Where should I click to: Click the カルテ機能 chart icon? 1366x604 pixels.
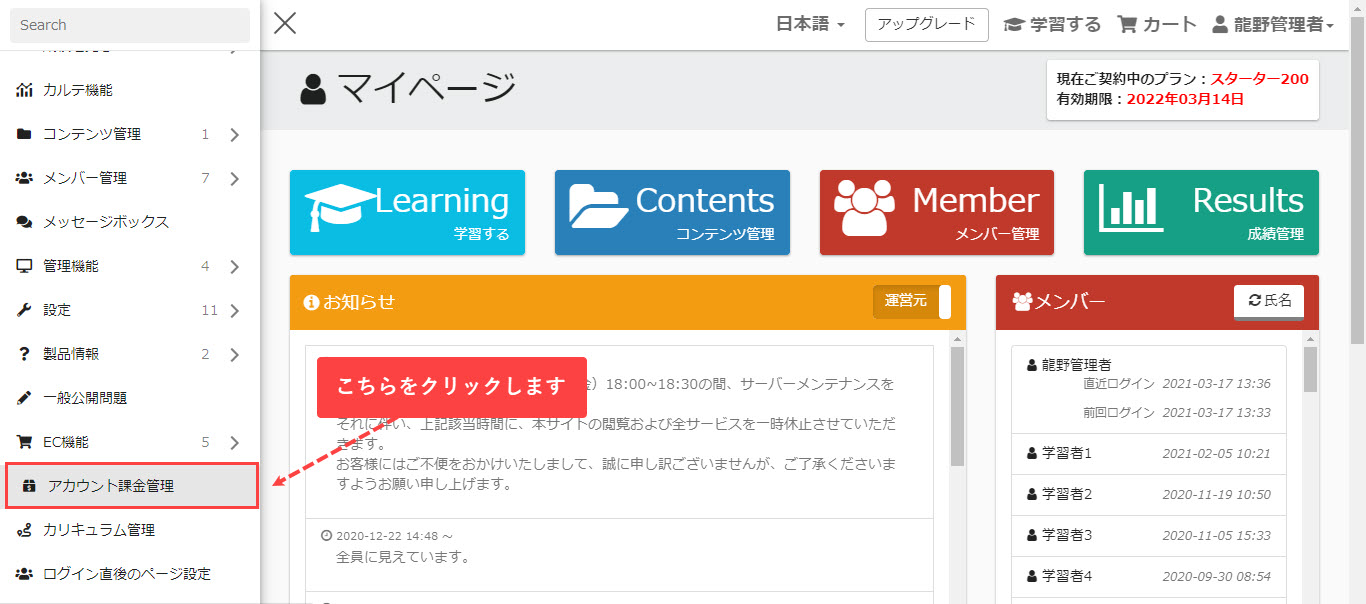point(24,90)
